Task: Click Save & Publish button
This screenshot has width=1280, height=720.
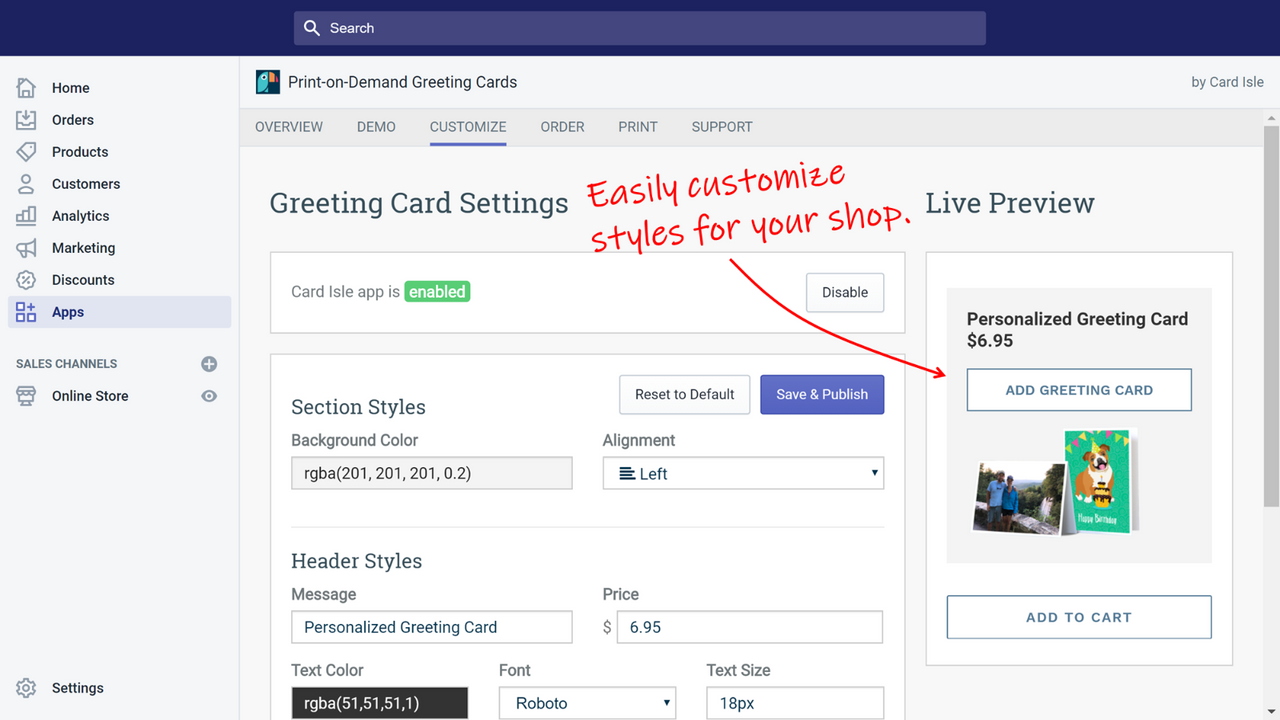Action: [822, 394]
